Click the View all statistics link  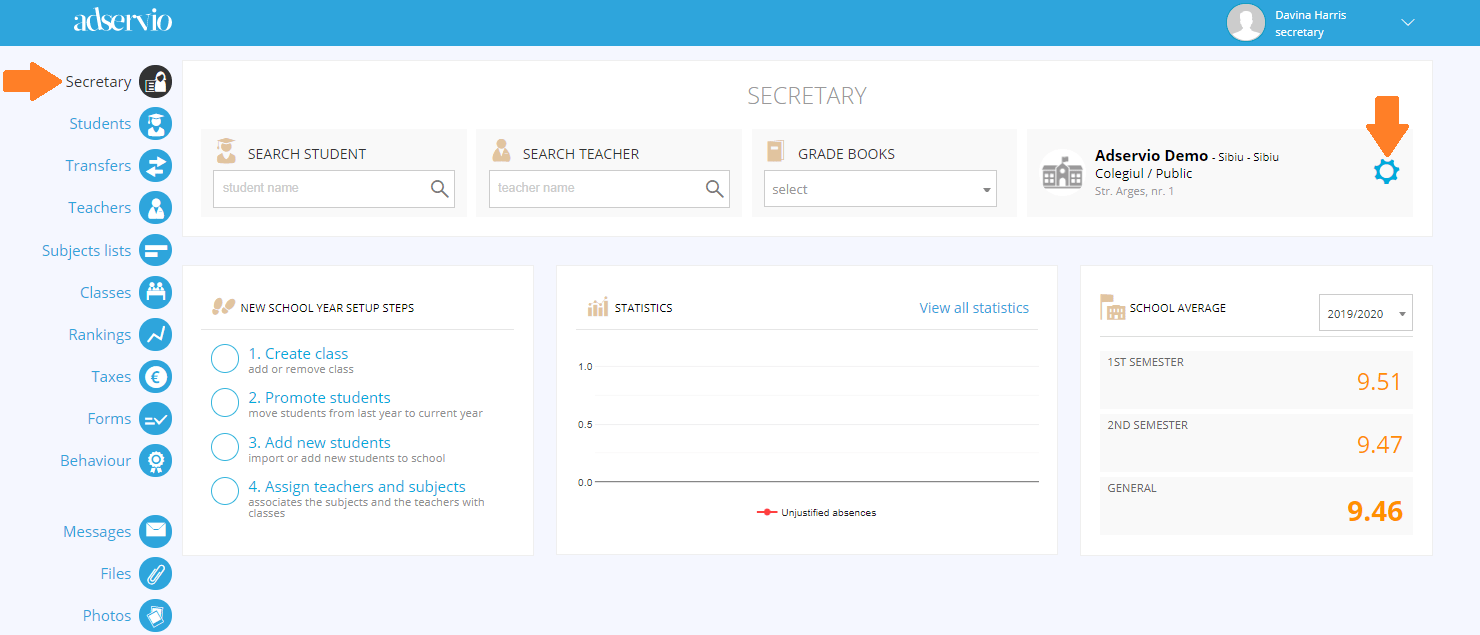974,308
